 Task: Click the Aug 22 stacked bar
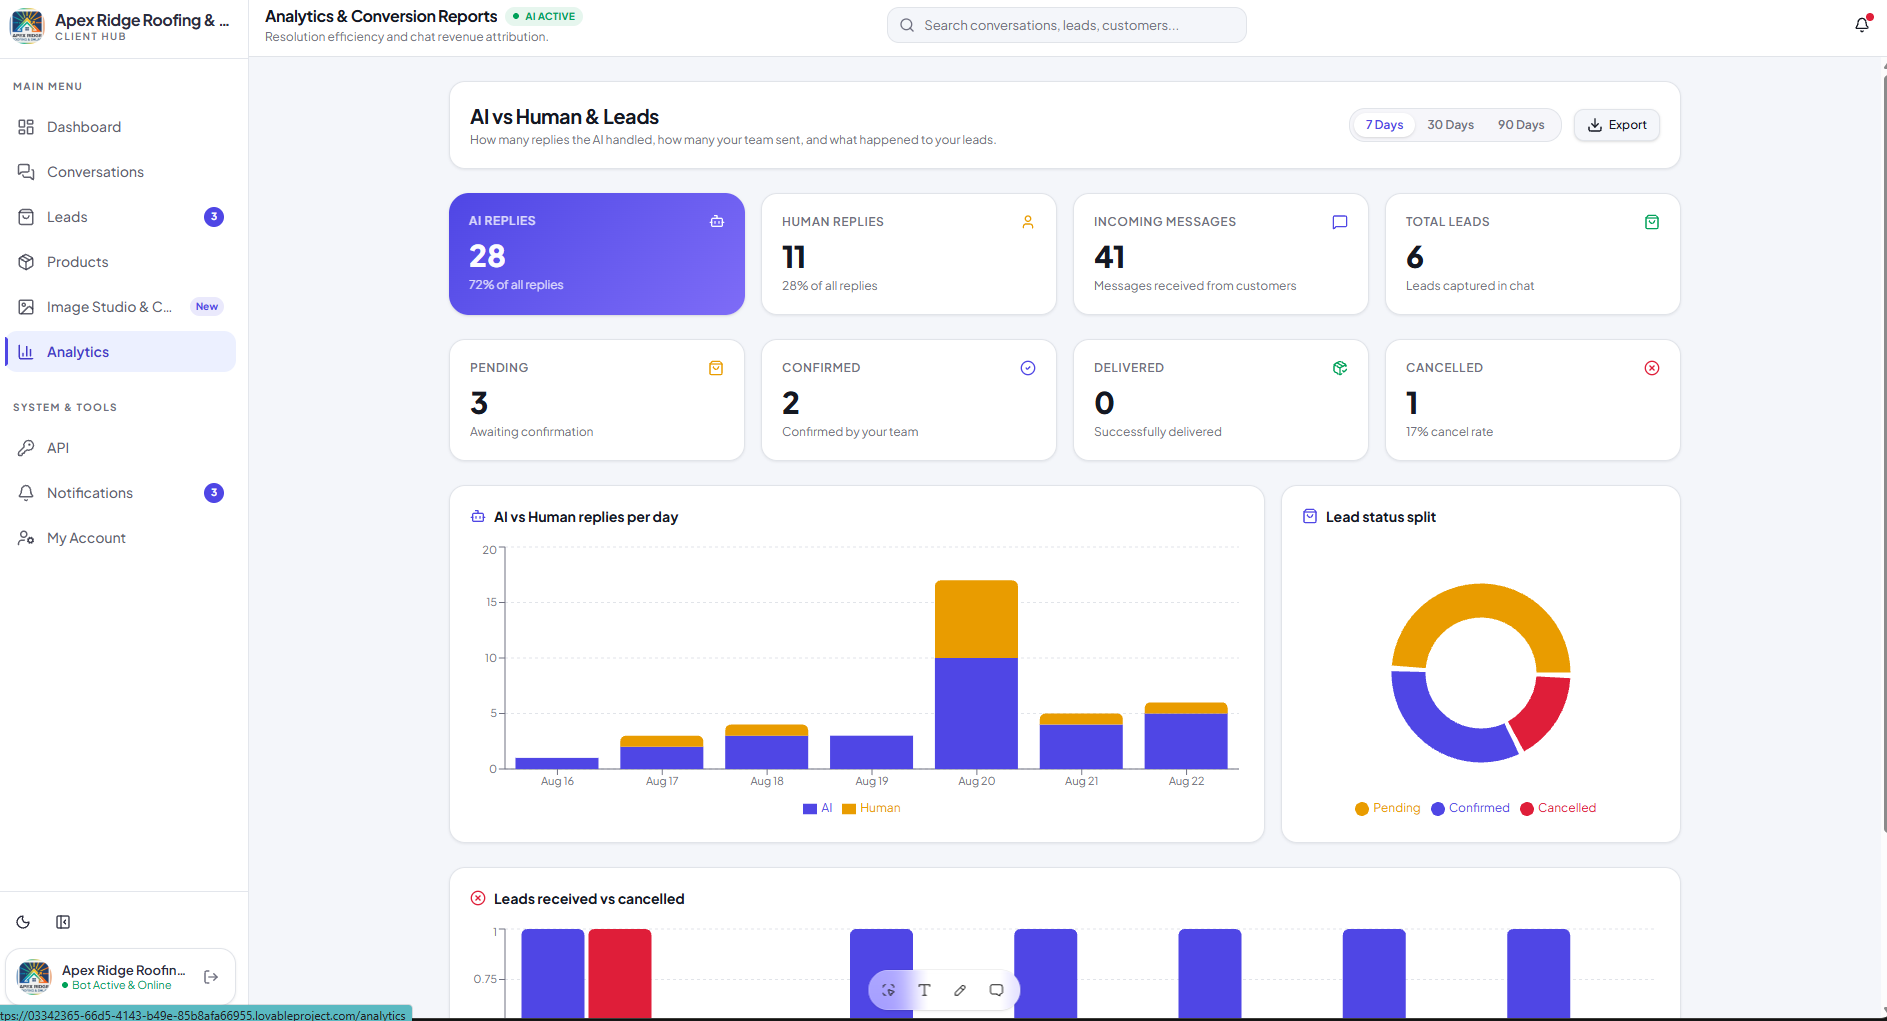click(x=1186, y=735)
